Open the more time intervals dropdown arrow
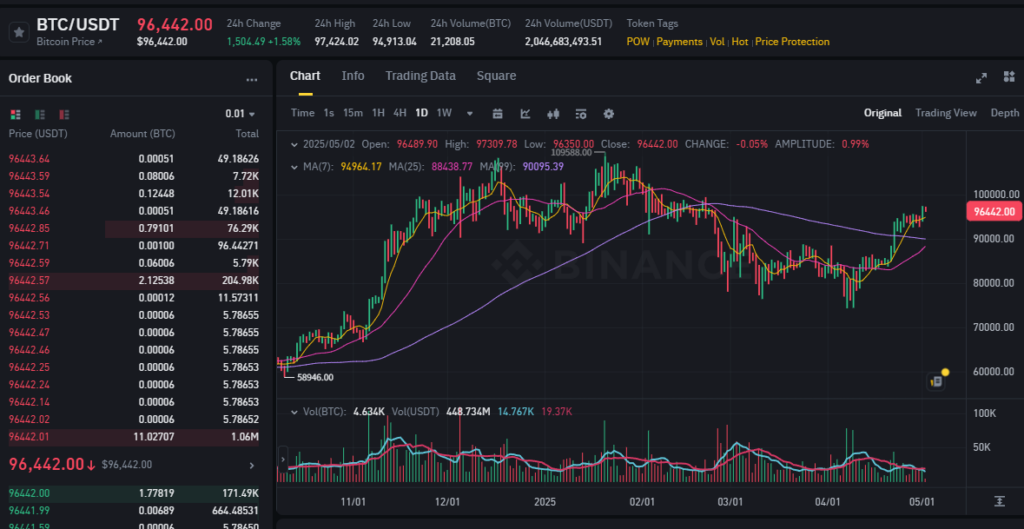 pyautogui.click(x=470, y=114)
